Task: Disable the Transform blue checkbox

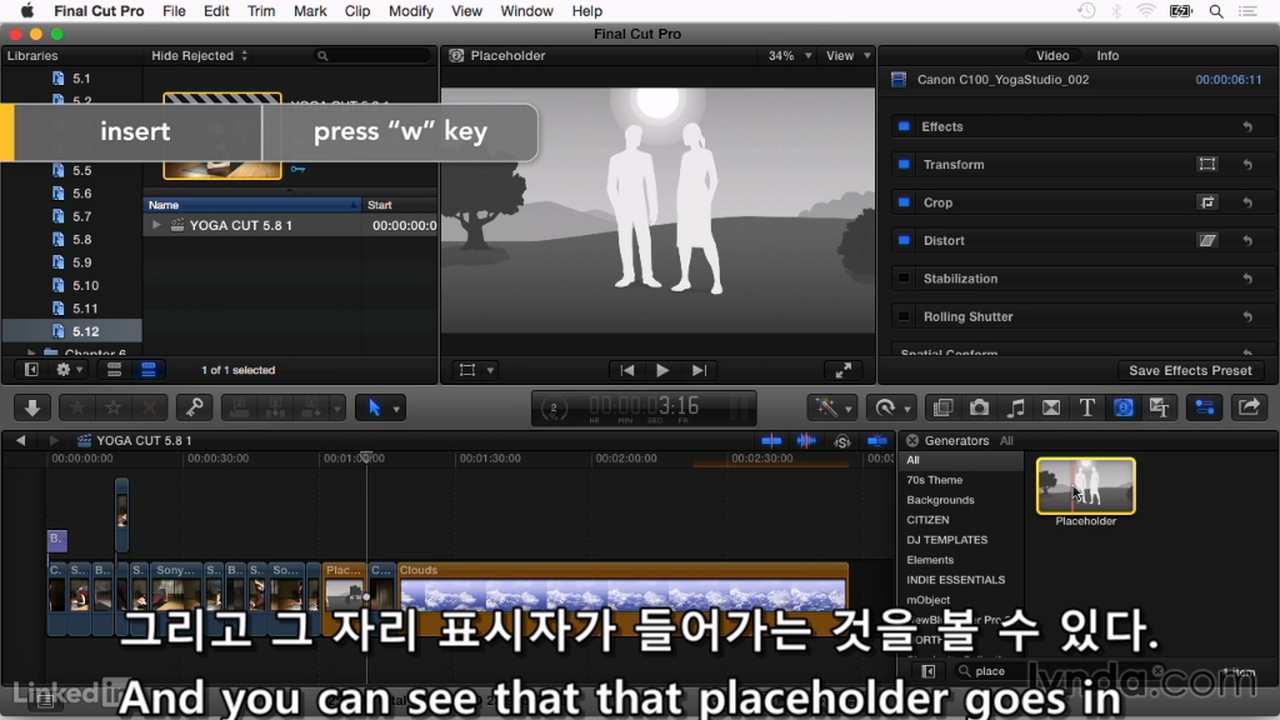Action: tap(904, 164)
